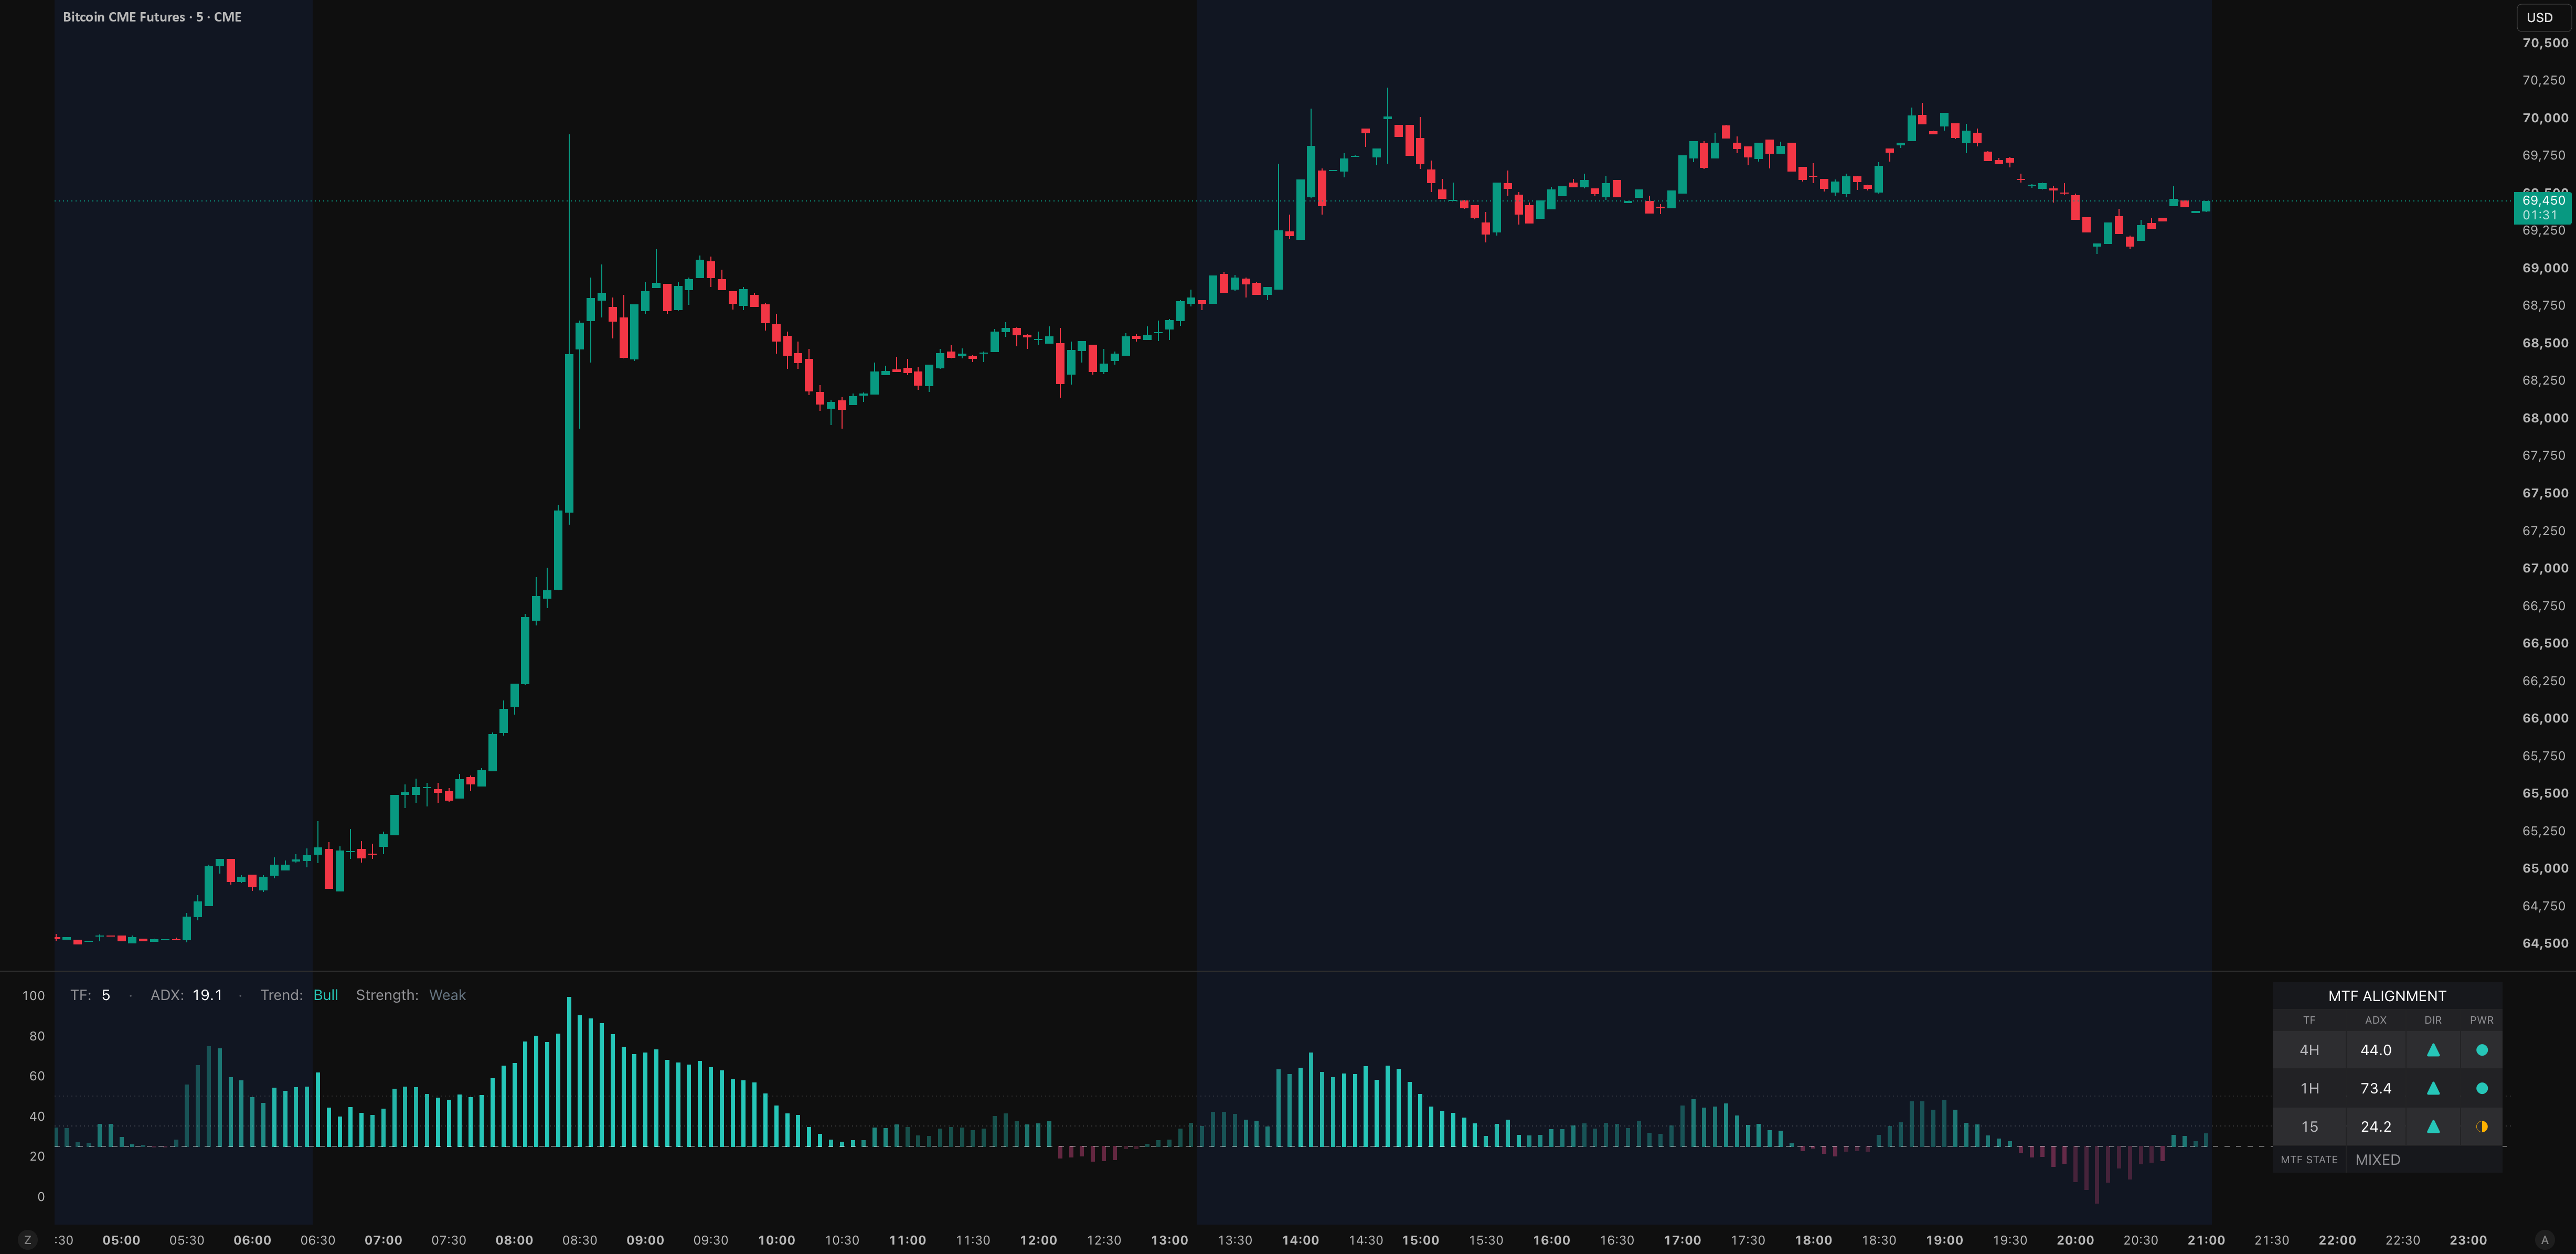
Task: Click the 09:00 time axis label
Action: pyautogui.click(x=645, y=1240)
